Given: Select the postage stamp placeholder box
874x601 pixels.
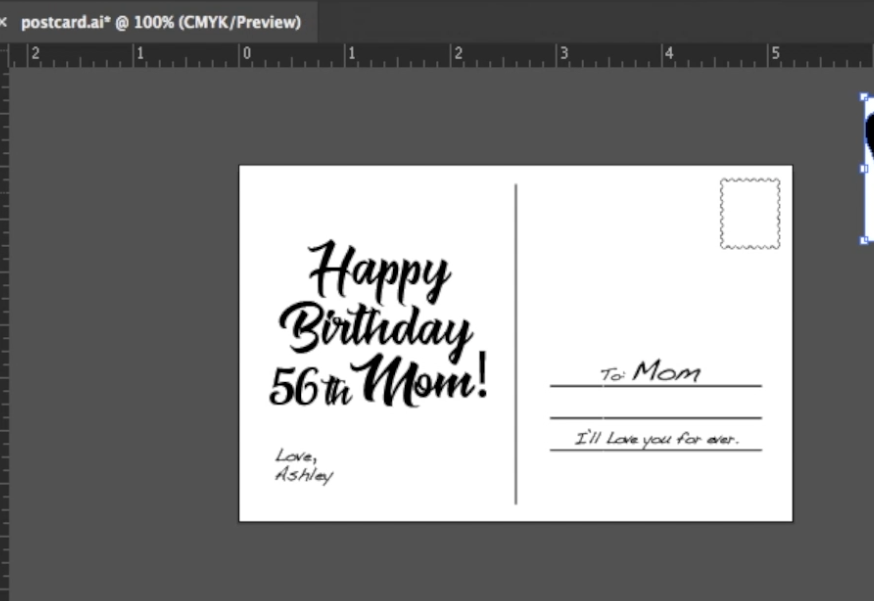Looking at the screenshot, I should pos(750,214).
